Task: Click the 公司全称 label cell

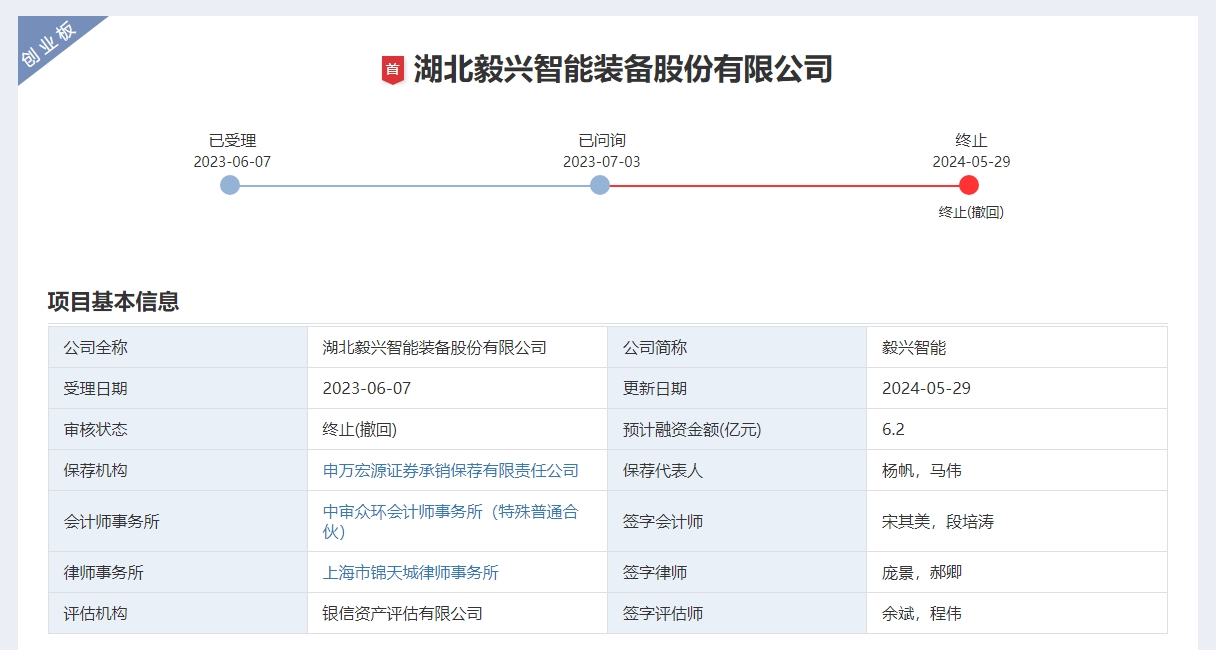Action: pos(178,348)
